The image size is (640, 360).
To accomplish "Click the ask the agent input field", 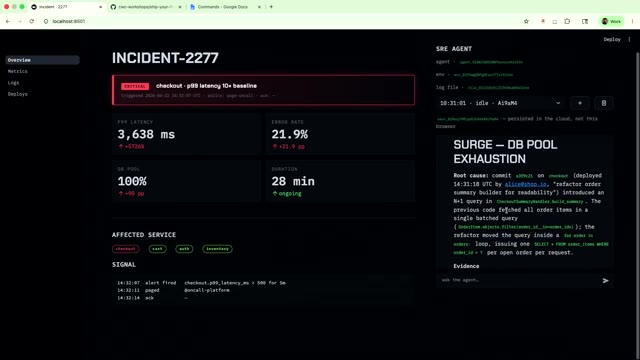I will [x=518, y=280].
